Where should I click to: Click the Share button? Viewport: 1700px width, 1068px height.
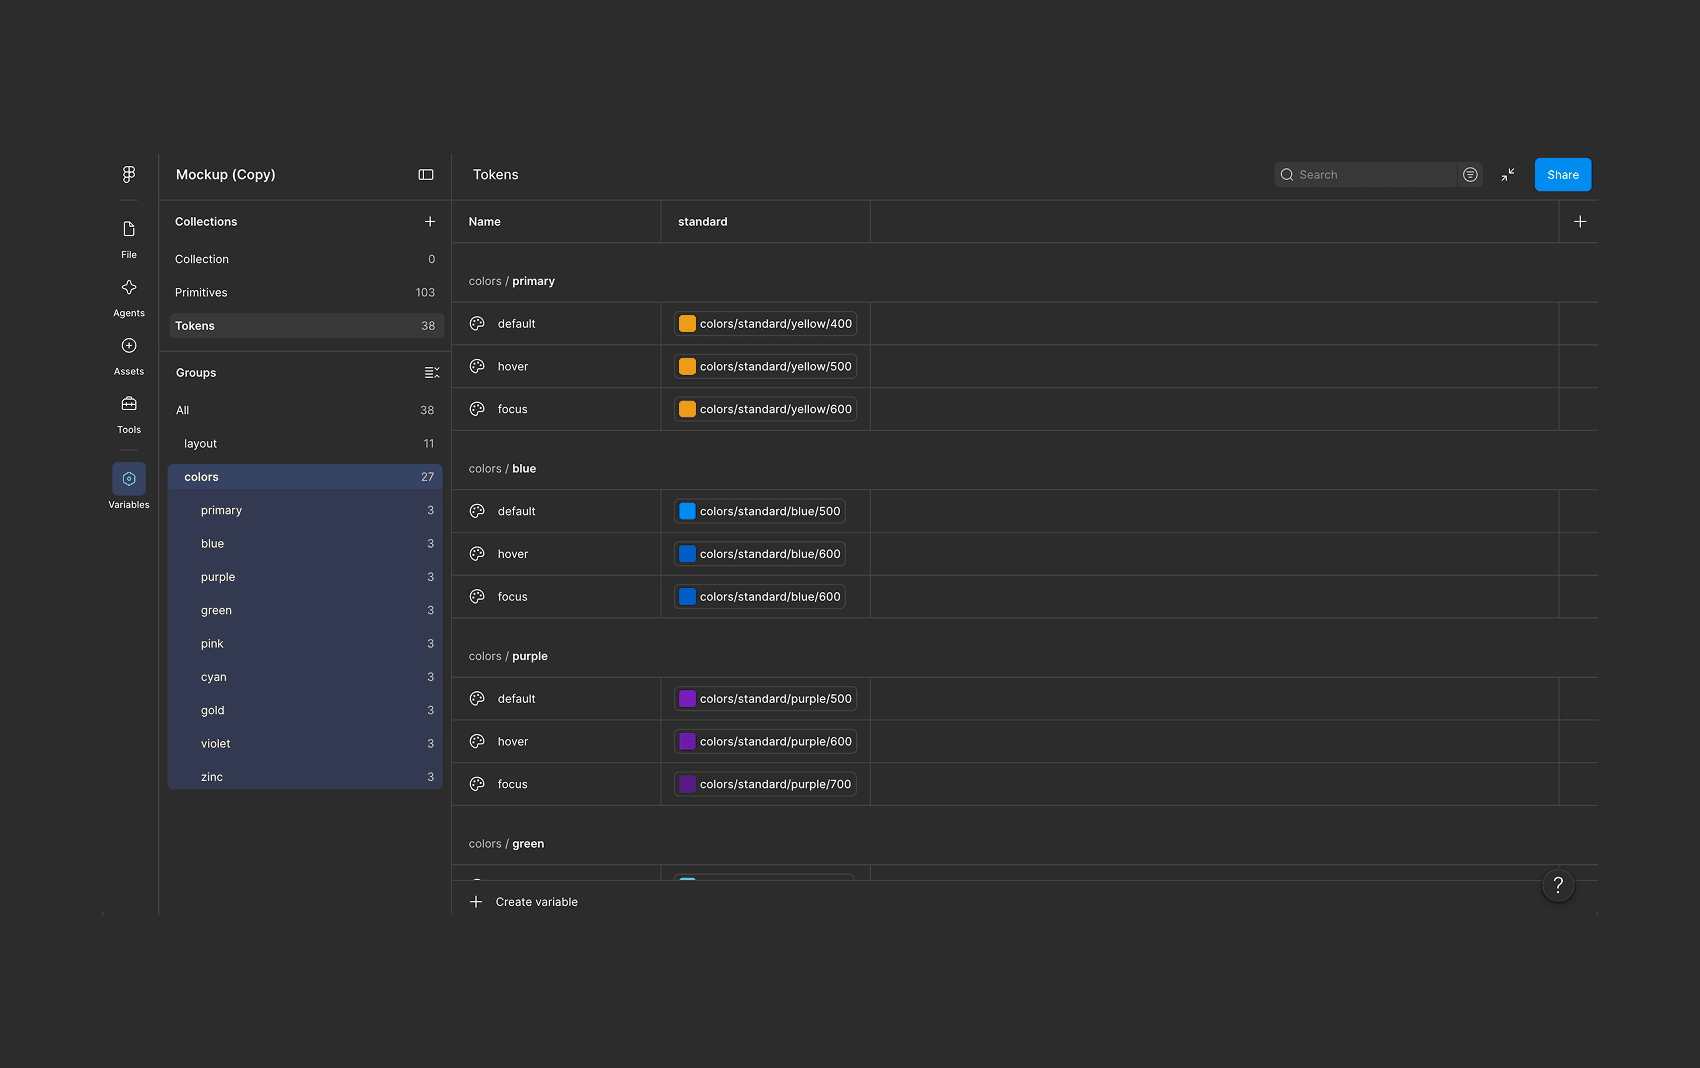point(1563,174)
